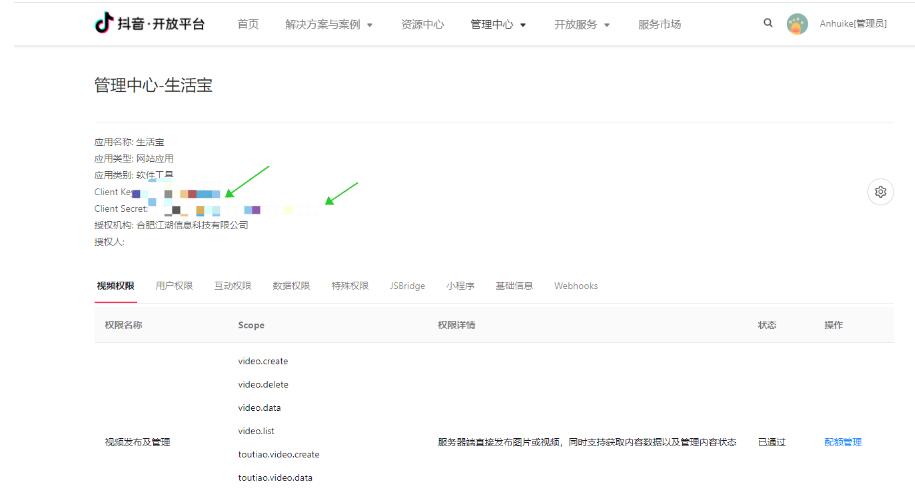The image size is (915, 496).
Task: Click the 应用名称: 生活宝 line
Action: pyautogui.click(x=130, y=142)
